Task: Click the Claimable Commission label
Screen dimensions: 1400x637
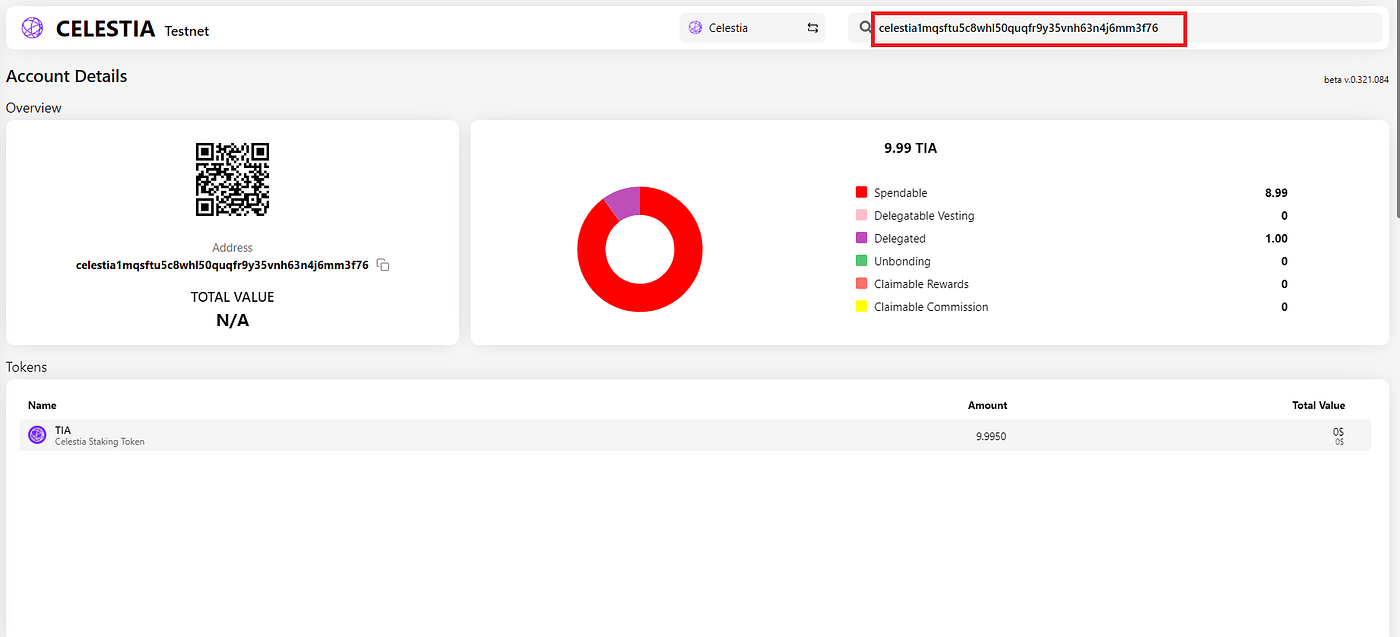Action: pos(931,307)
